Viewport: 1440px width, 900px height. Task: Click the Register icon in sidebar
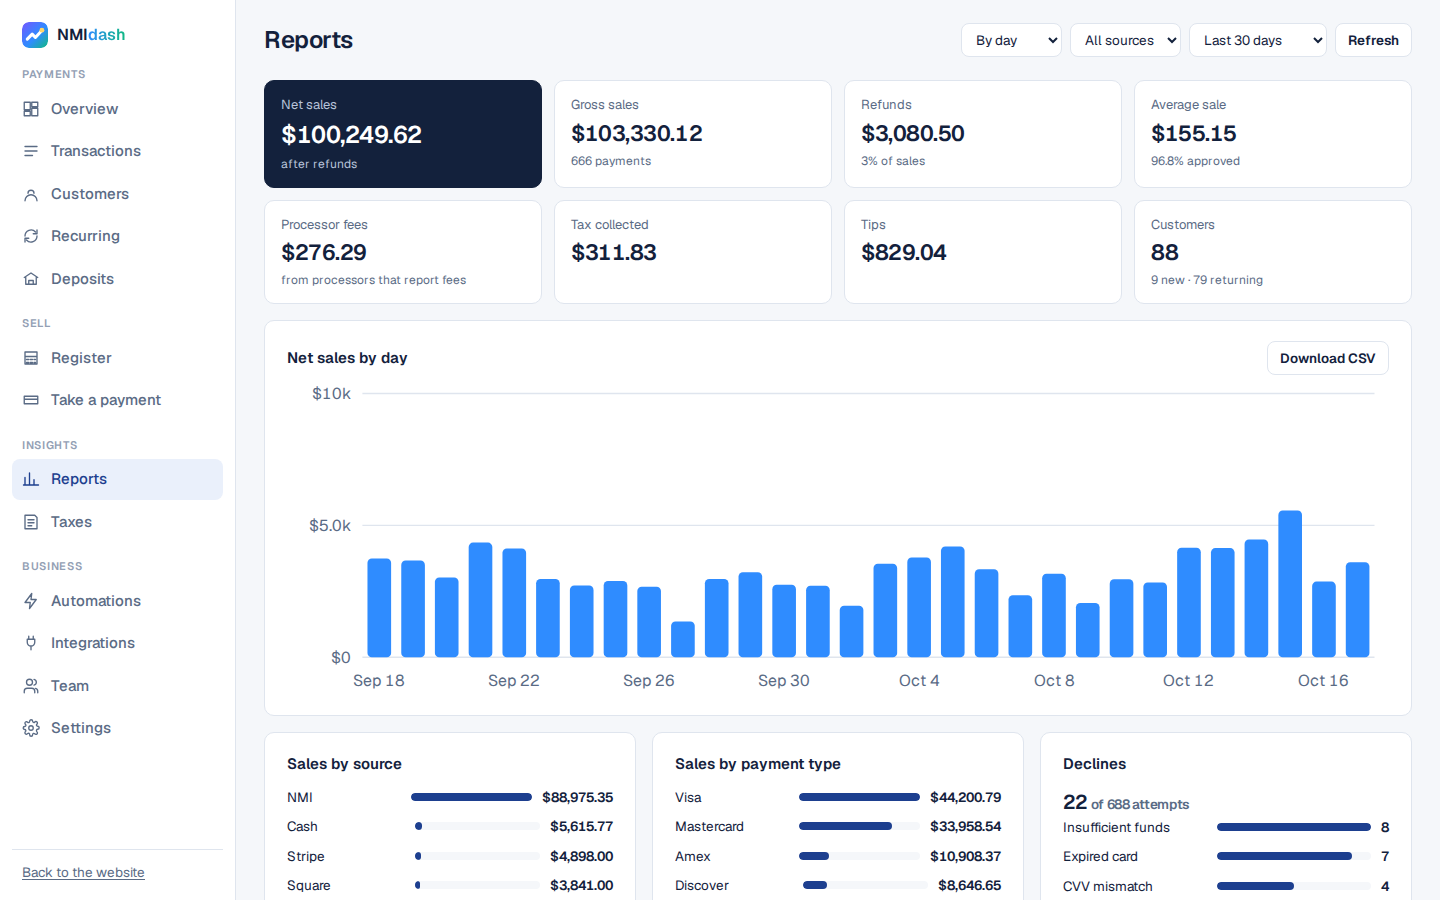(x=31, y=358)
